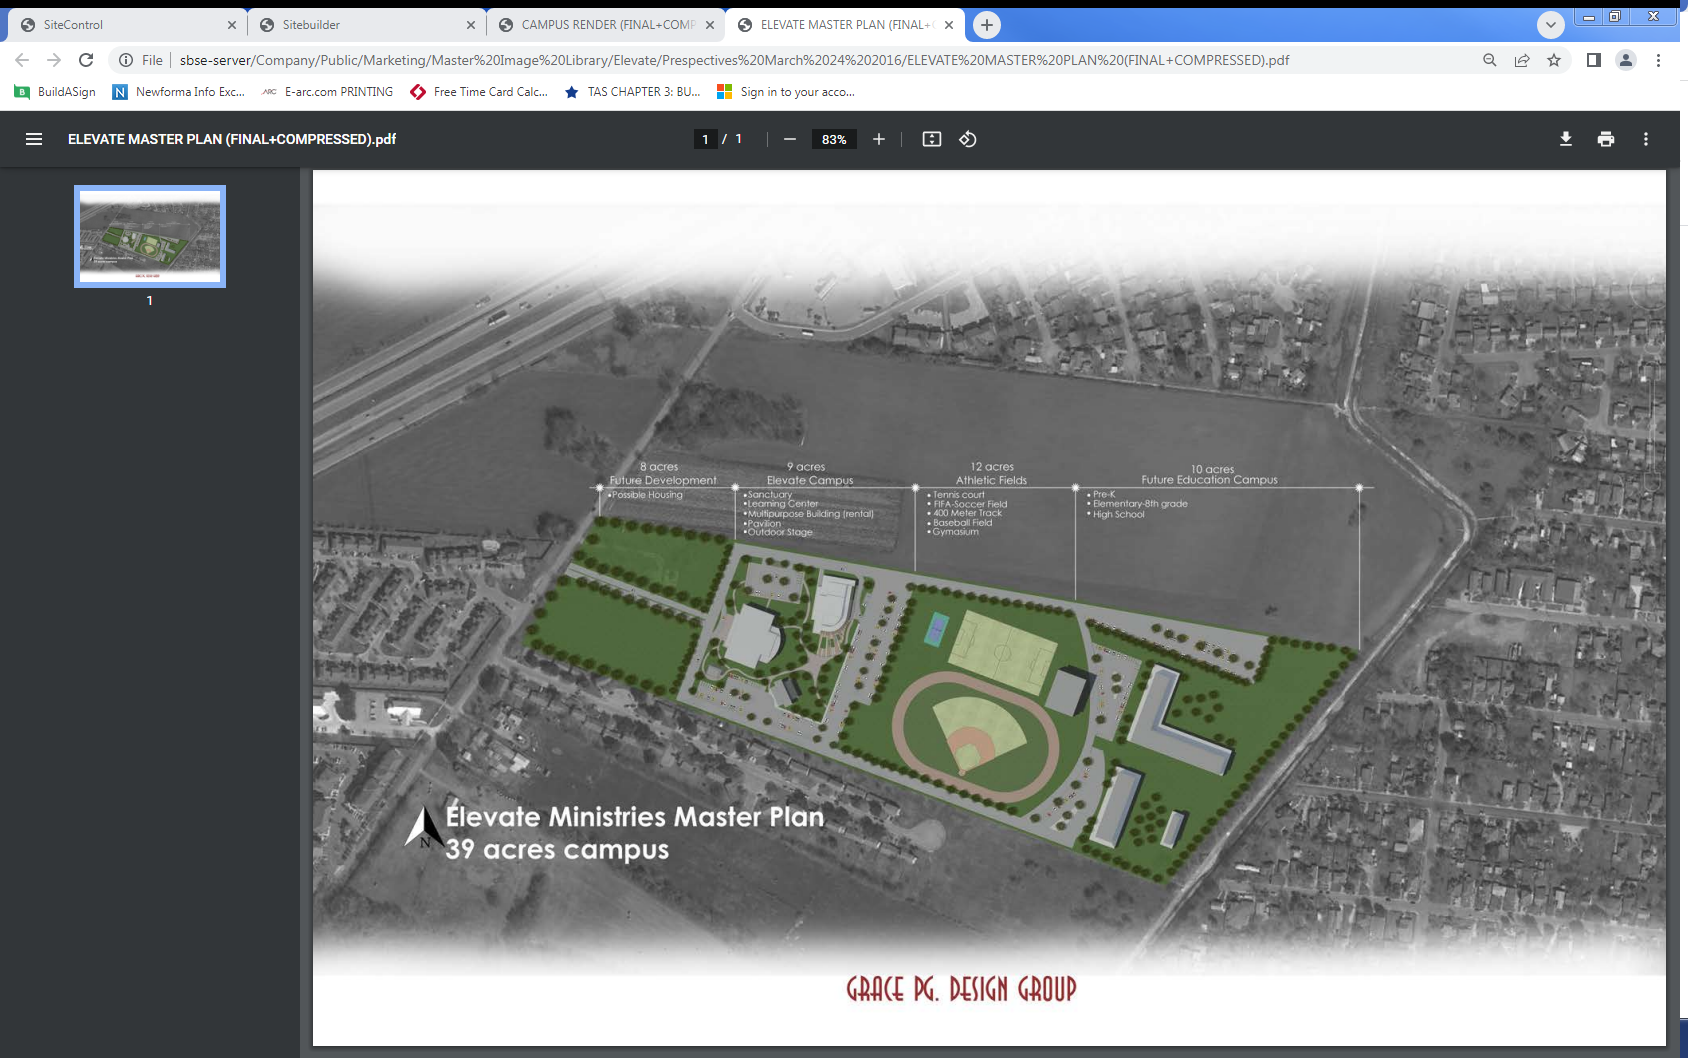Close the SiteControl tab
Image resolution: width=1688 pixels, height=1058 pixels.
click(x=232, y=25)
